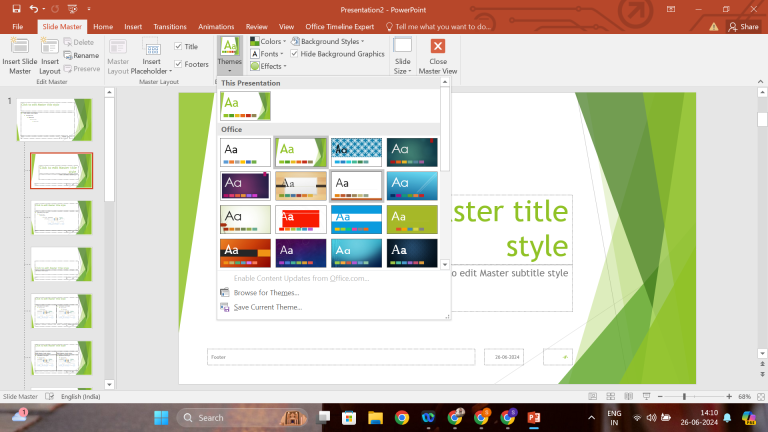Open the Review tab
Image resolution: width=768 pixels, height=432 pixels.
coord(257,26)
